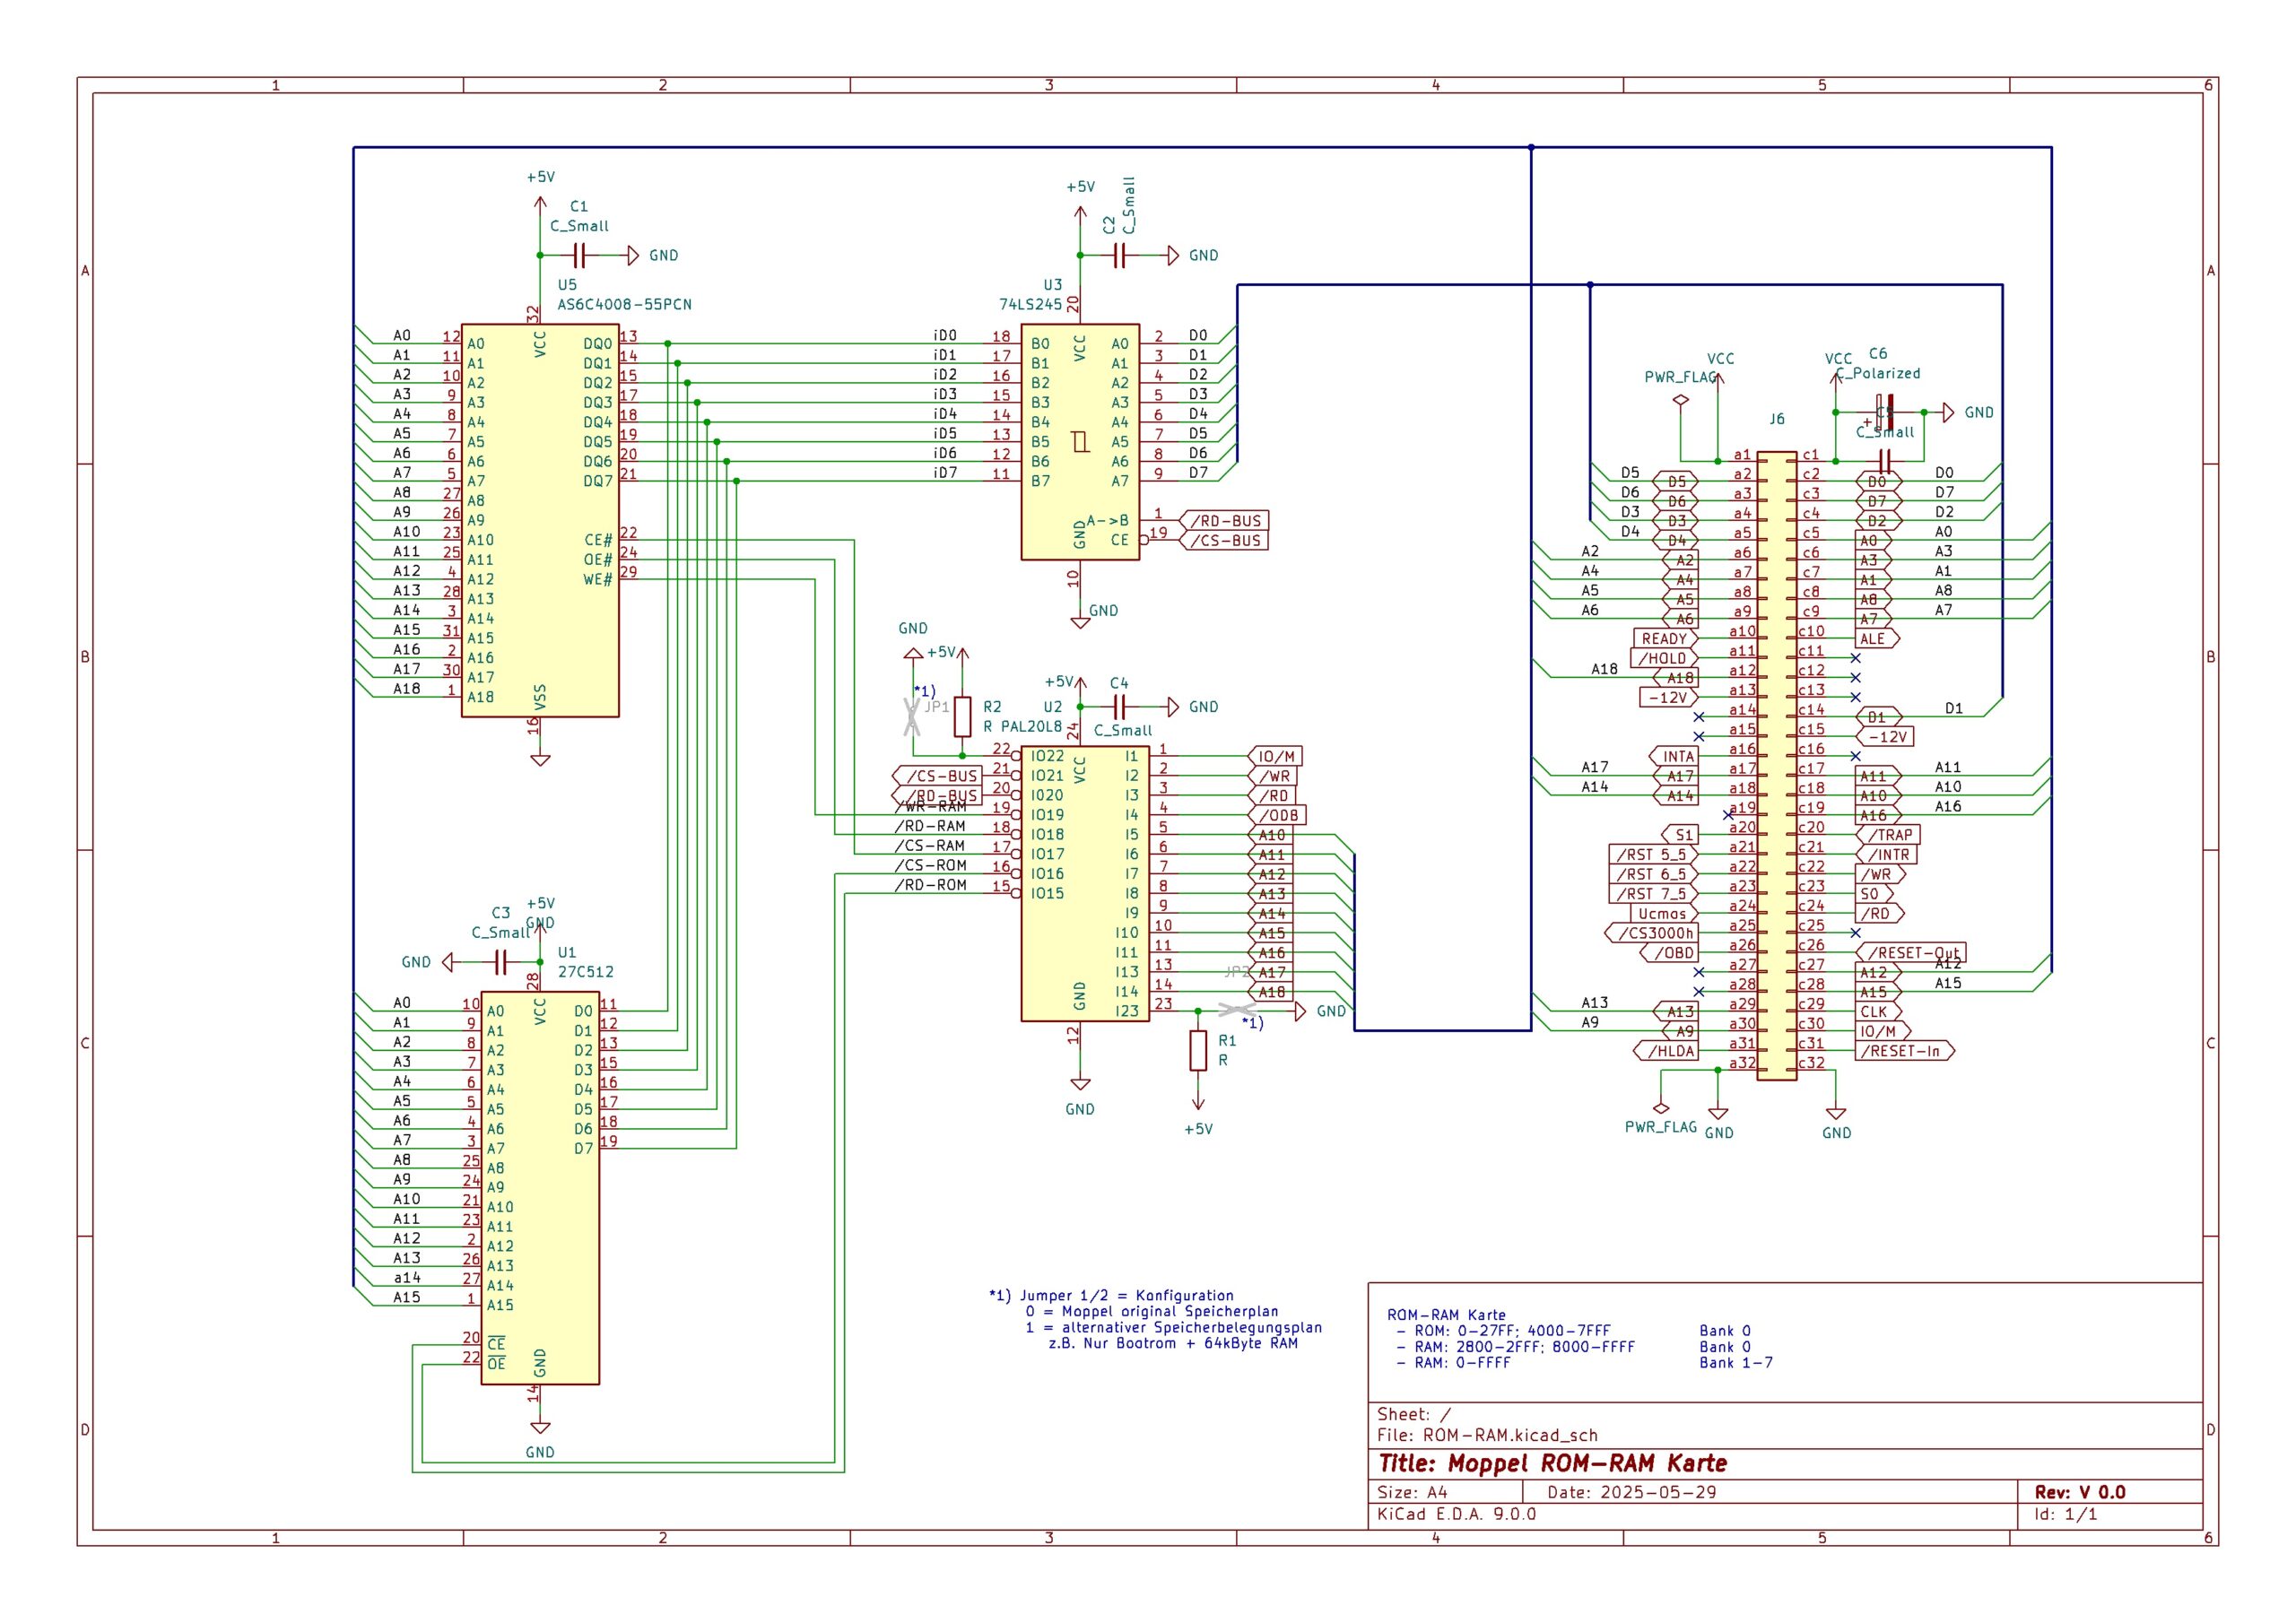2296x1623 pixels.
Task: Click the 'Date: 2025-05-29' field
Action: [1632, 1492]
